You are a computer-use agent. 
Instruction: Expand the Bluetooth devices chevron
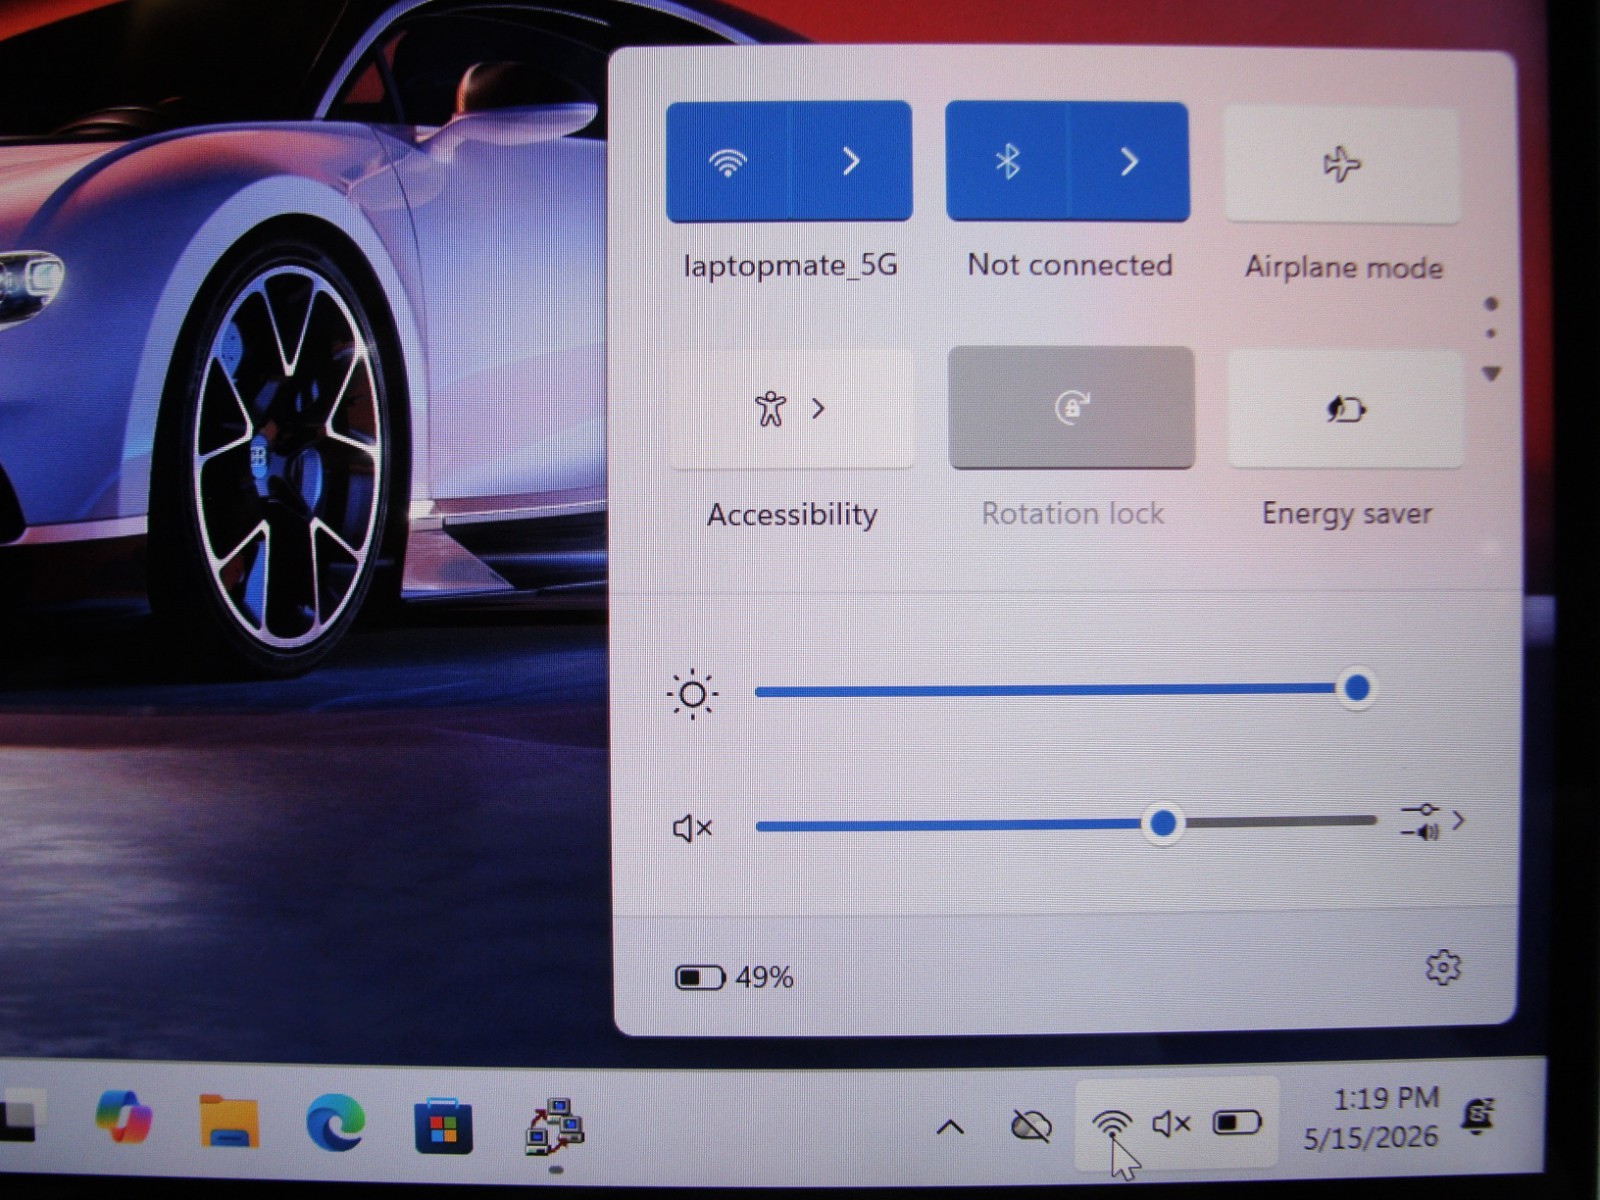pos(1129,161)
